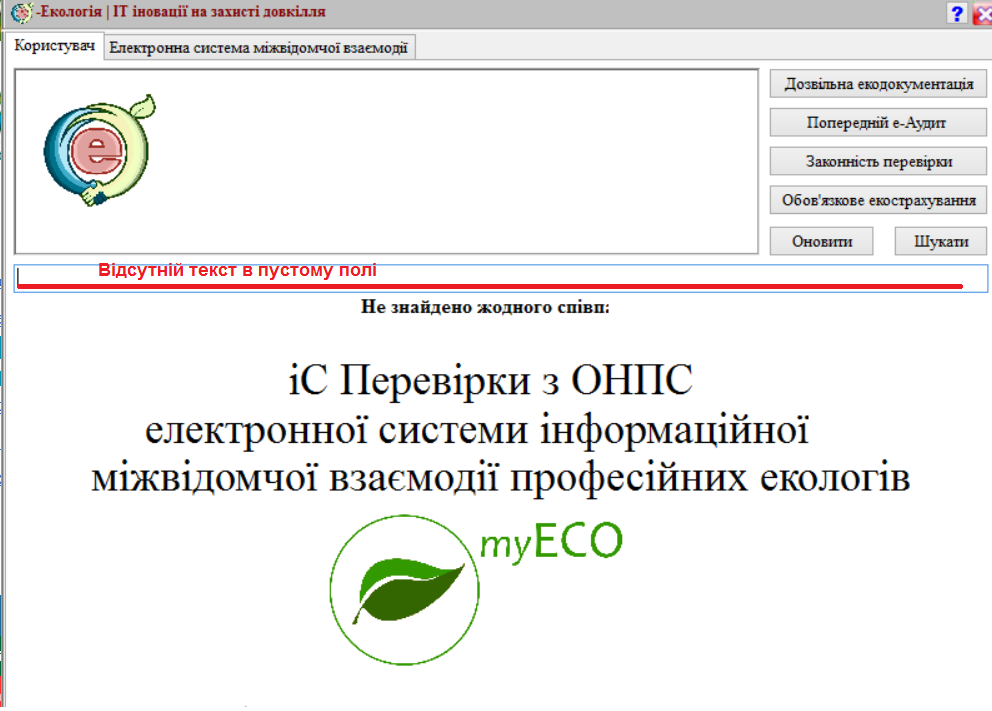Click the Попередній е-Аудит button

[x=878, y=123]
